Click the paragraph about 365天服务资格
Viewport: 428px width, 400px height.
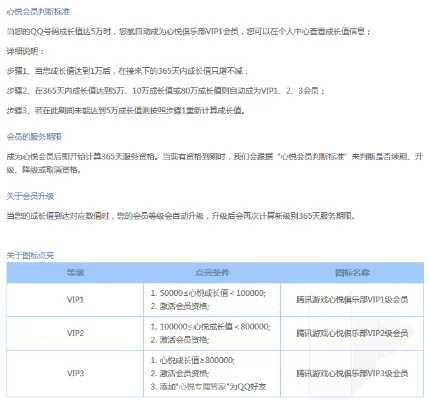tap(214, 163)
